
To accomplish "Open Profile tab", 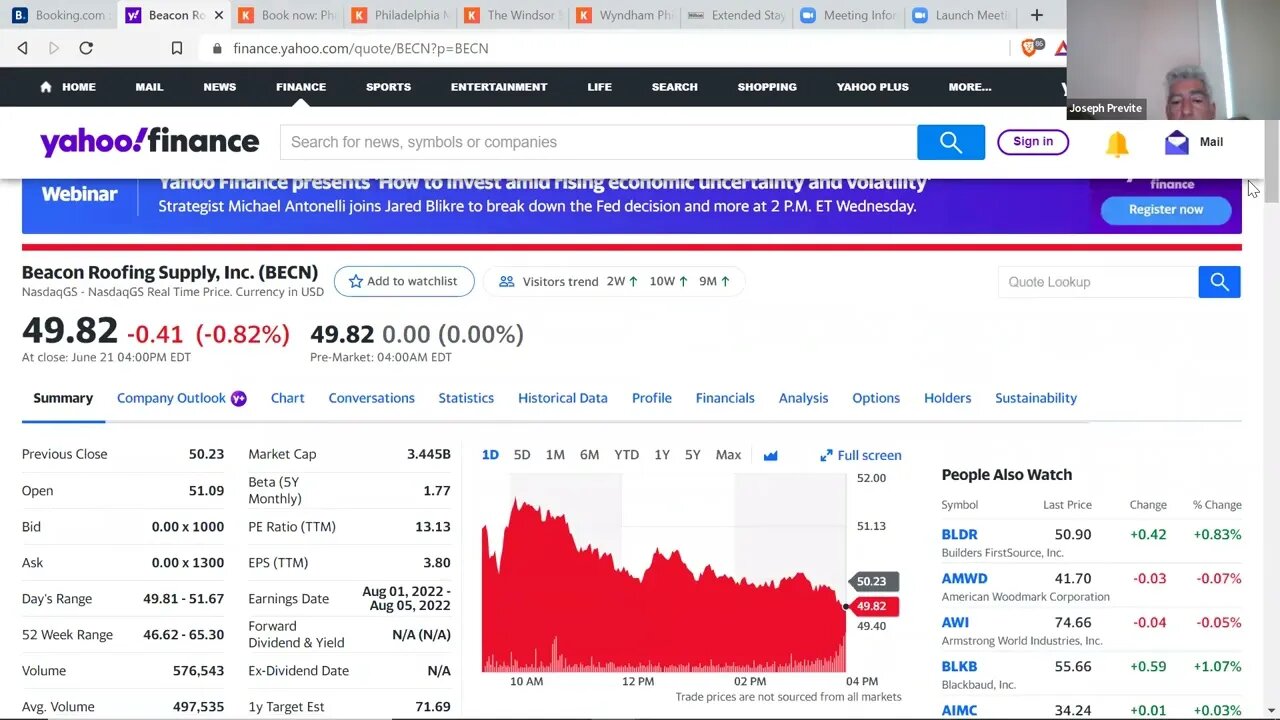I will tap(652, 398).
